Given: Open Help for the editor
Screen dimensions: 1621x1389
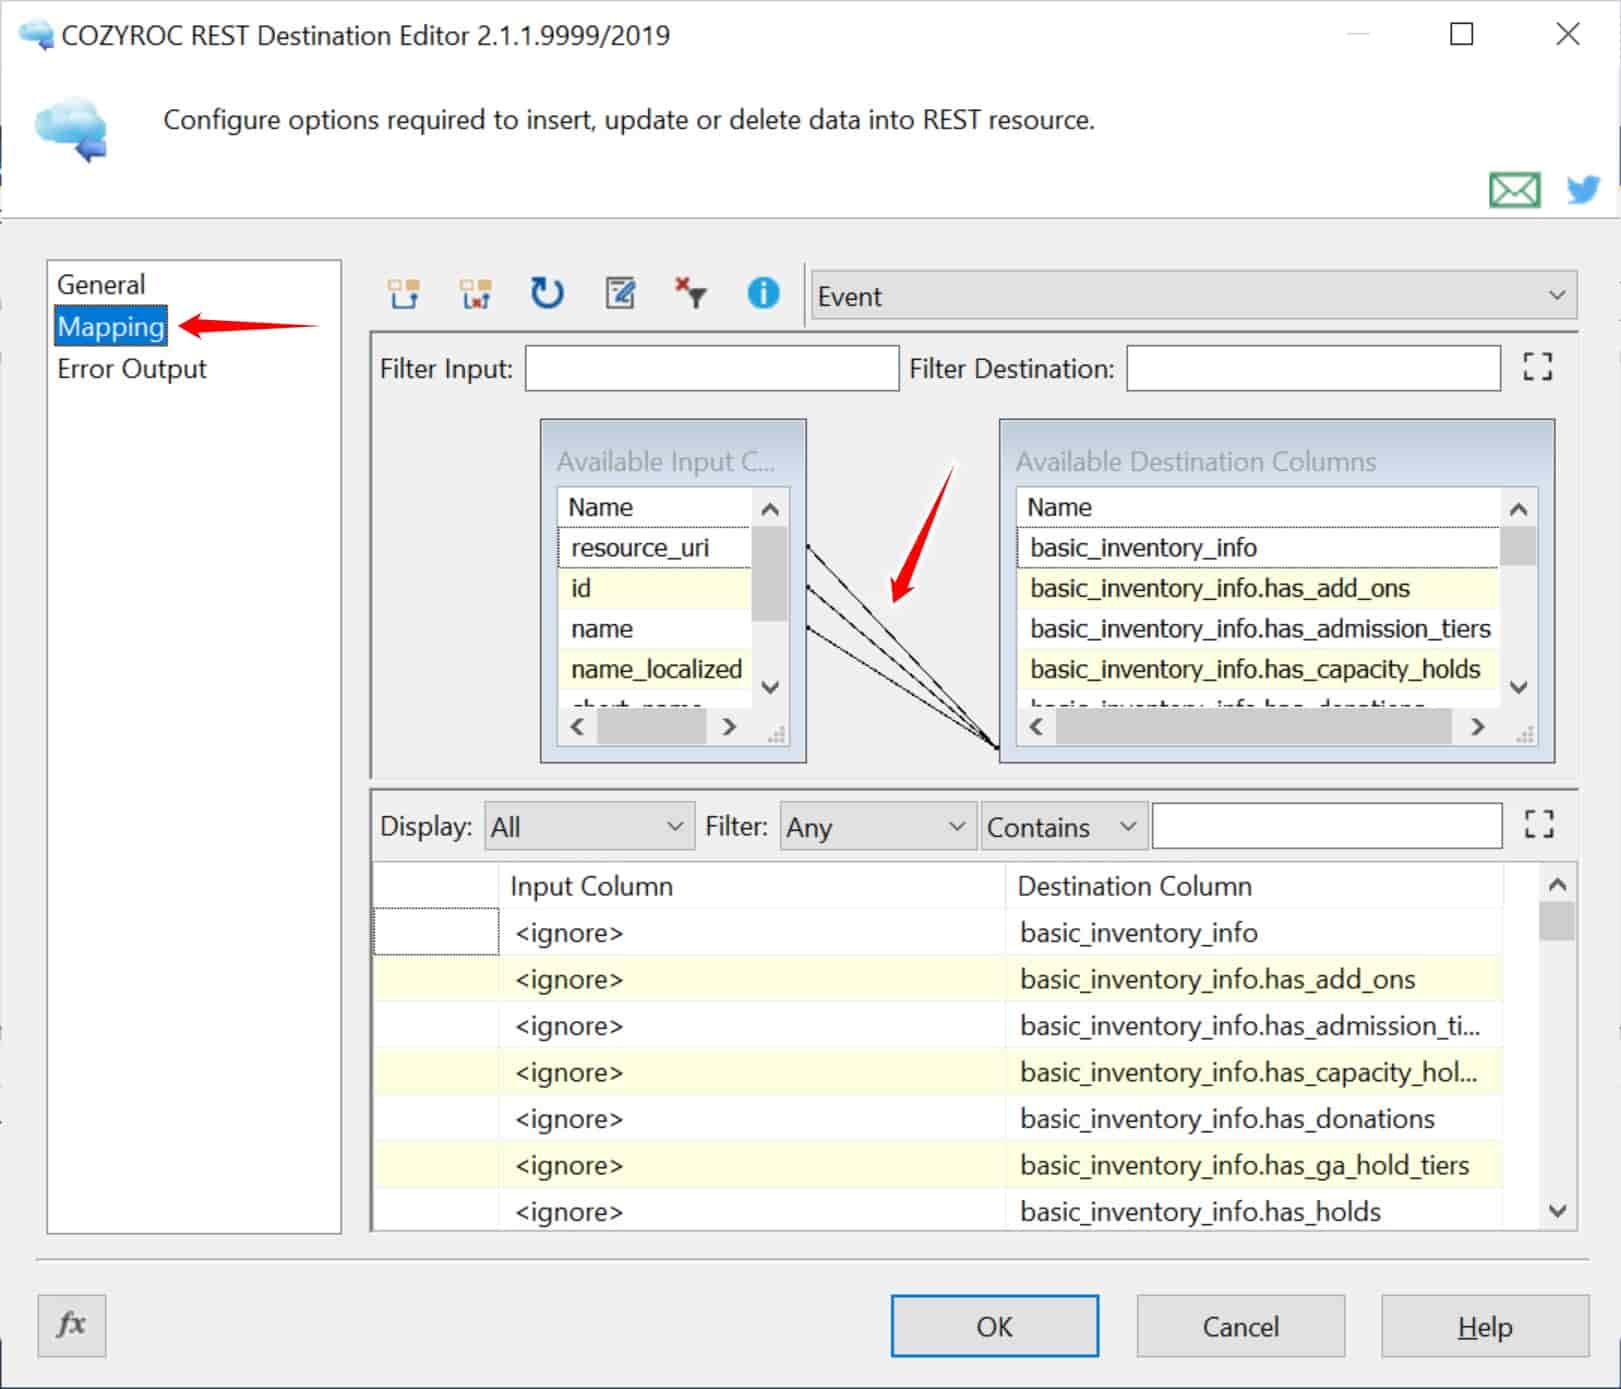Looking at the screenshot, I should coord(1485,1326).
